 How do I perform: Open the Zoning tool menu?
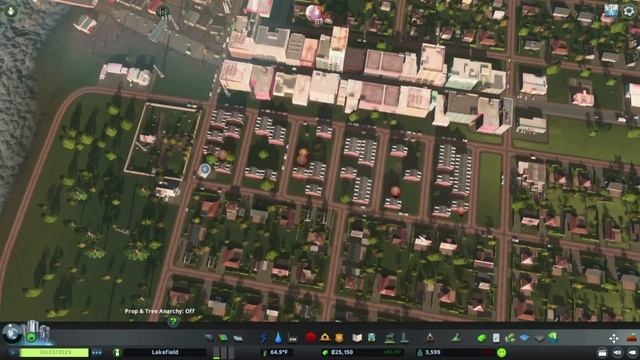[x=223, y=338]
